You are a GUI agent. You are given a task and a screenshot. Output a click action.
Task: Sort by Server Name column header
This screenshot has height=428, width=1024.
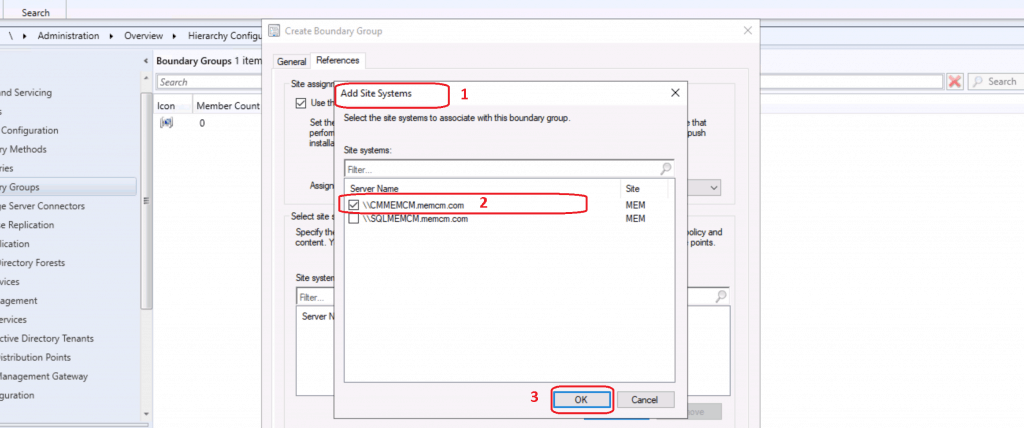point(374,188)
